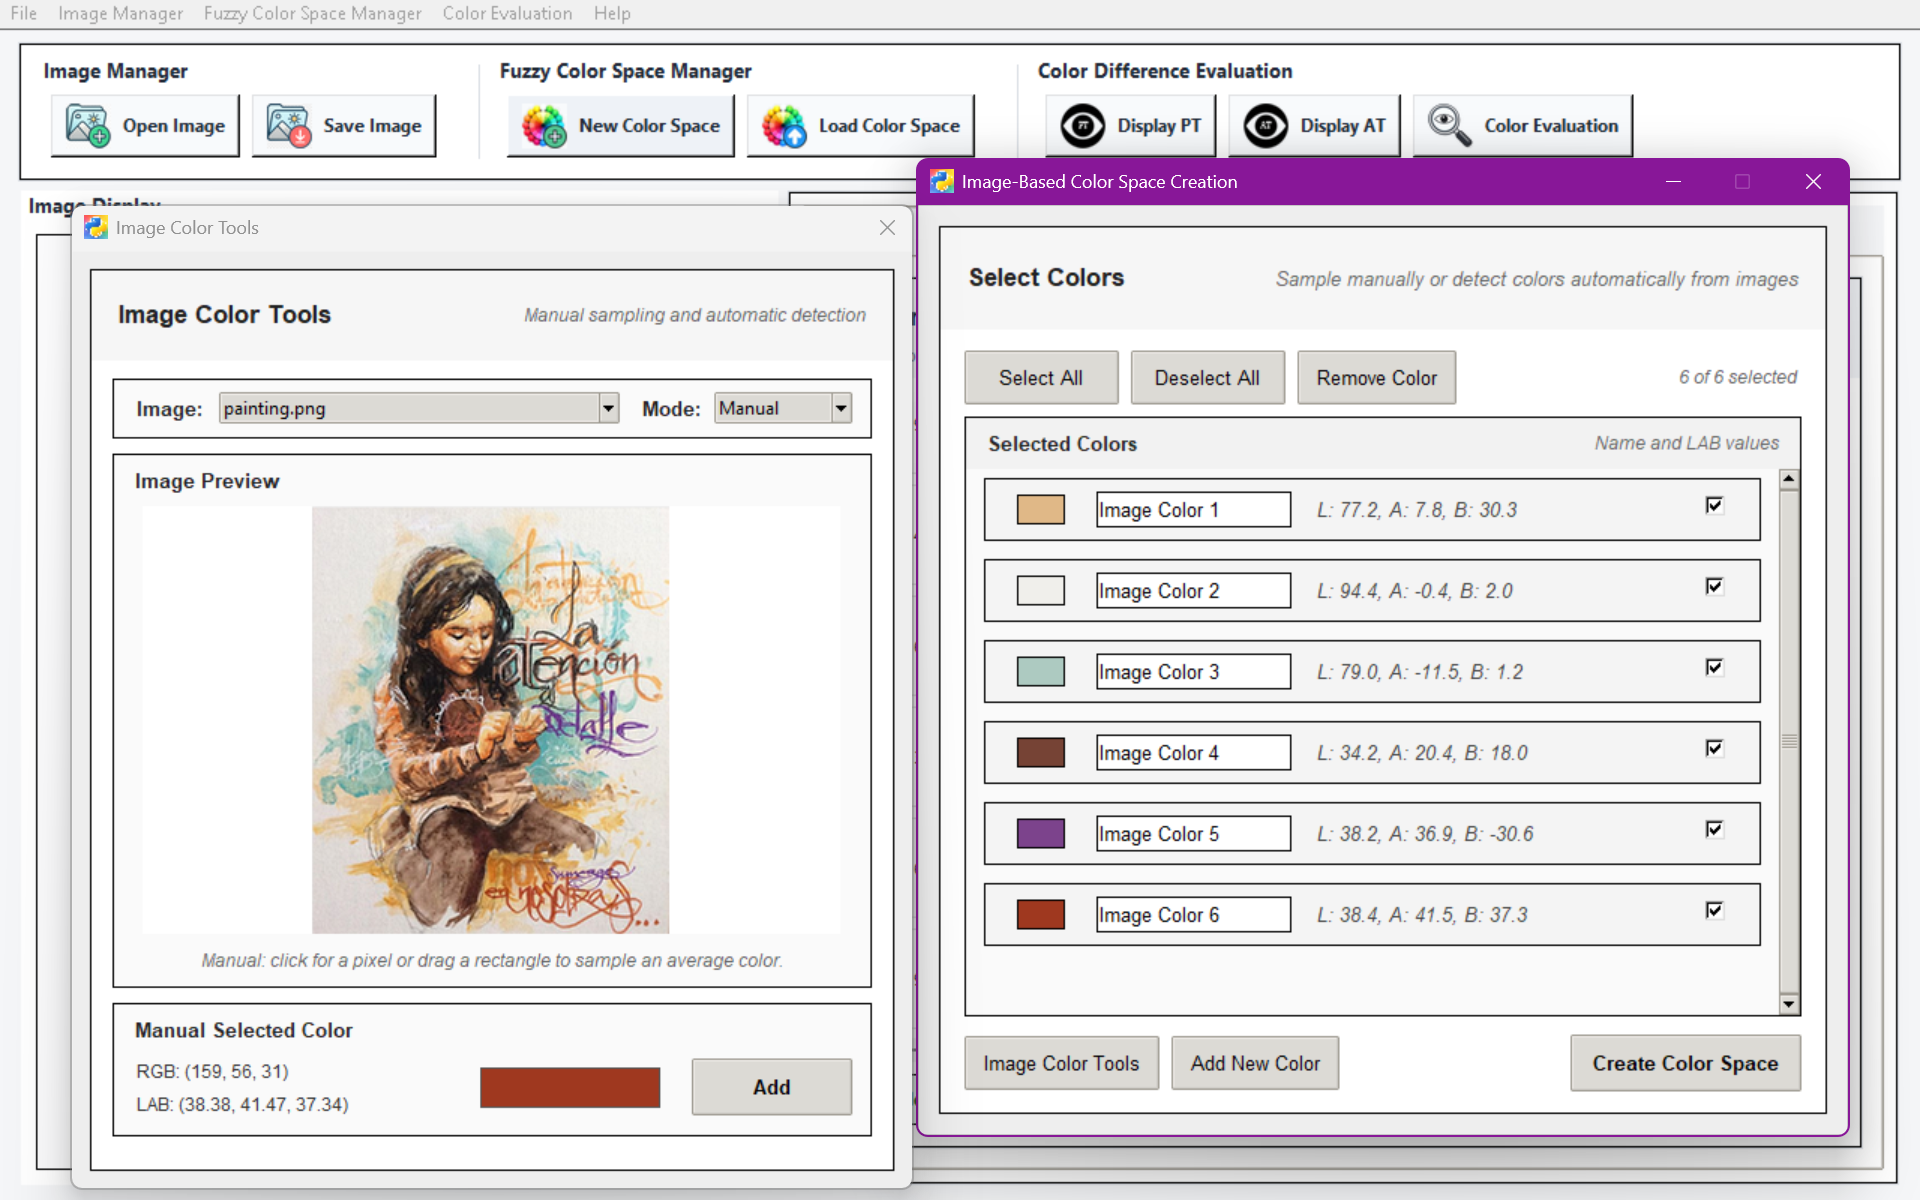Click the New Color Space color wheel icon

pyautogui.click(x=544, y=126)
